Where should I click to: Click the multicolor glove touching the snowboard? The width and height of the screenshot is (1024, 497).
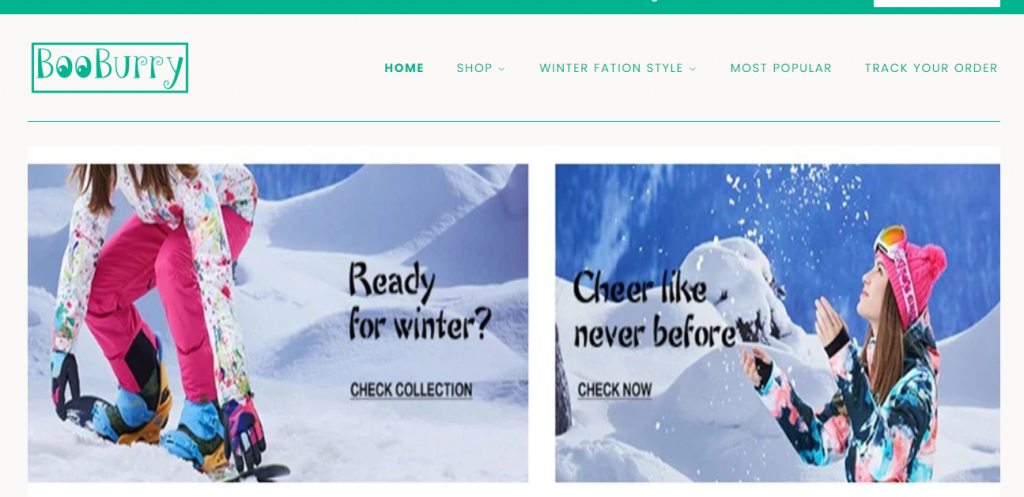coord(245,433)
